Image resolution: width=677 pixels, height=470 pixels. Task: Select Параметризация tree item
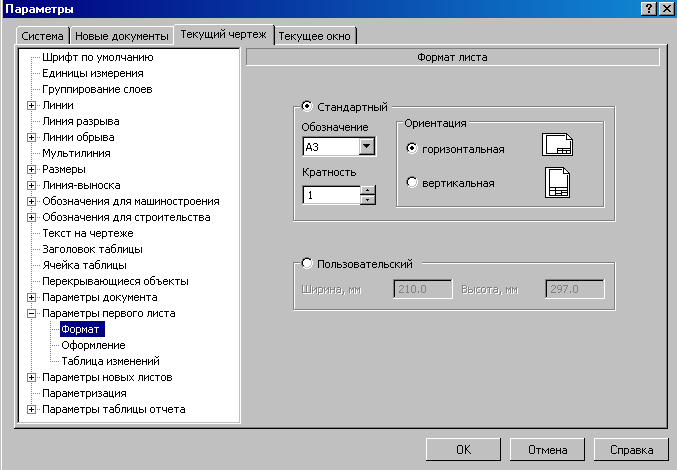coord(84,393)
